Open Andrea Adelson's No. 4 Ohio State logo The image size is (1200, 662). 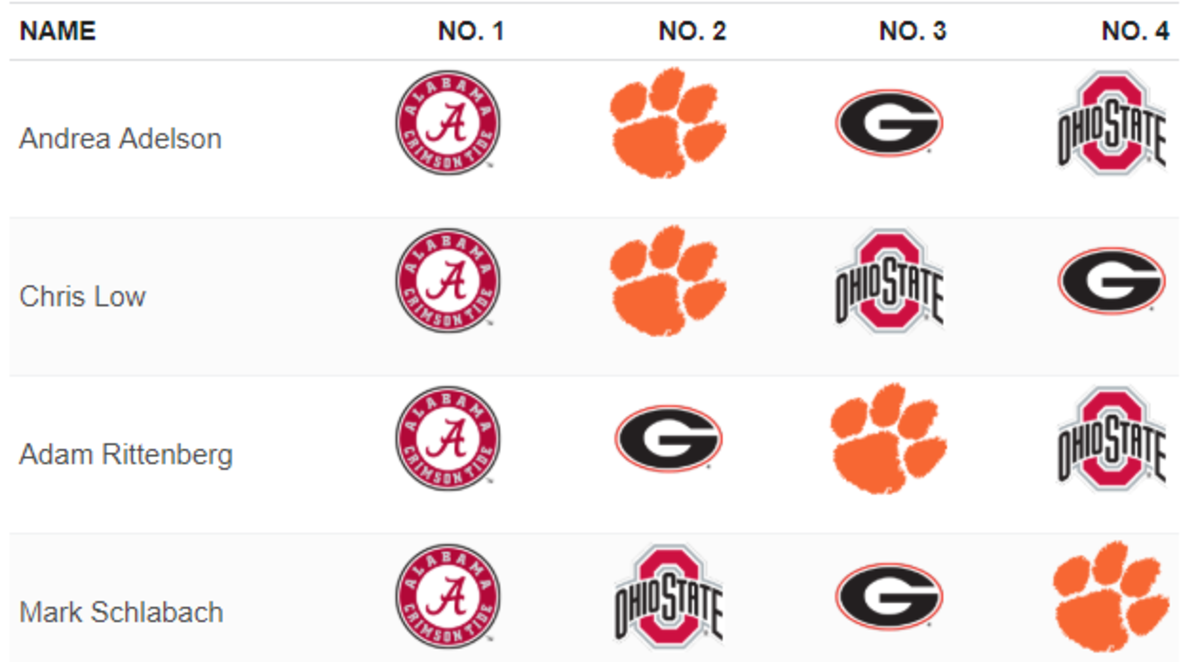1112,123
